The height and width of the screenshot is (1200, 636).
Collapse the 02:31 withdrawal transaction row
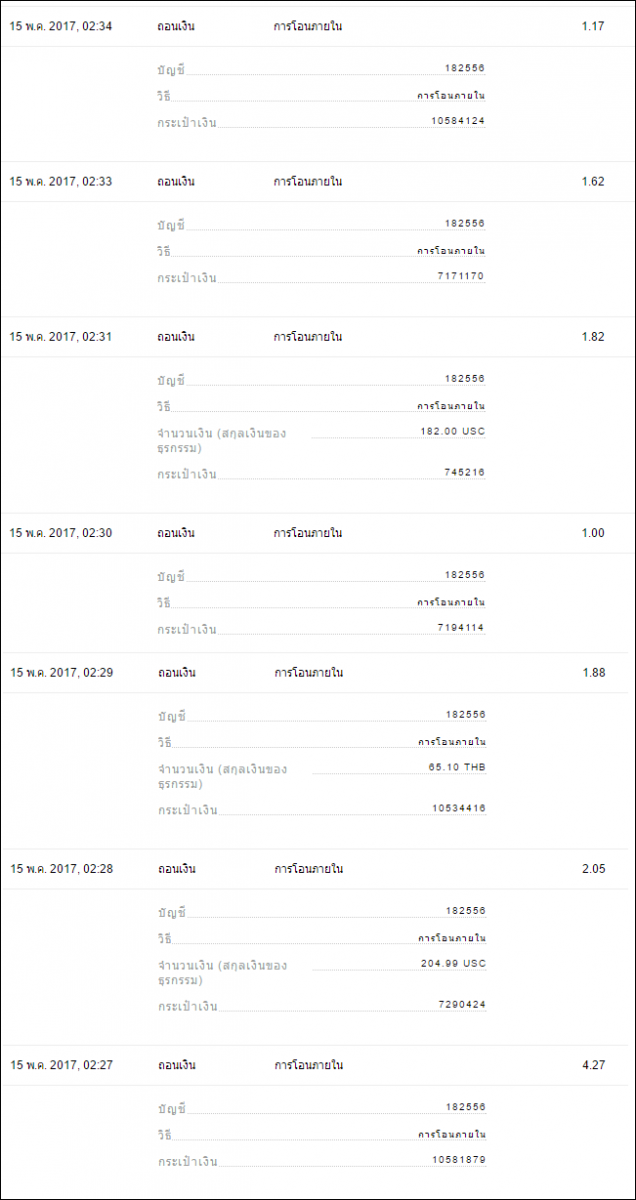[318, 337]
